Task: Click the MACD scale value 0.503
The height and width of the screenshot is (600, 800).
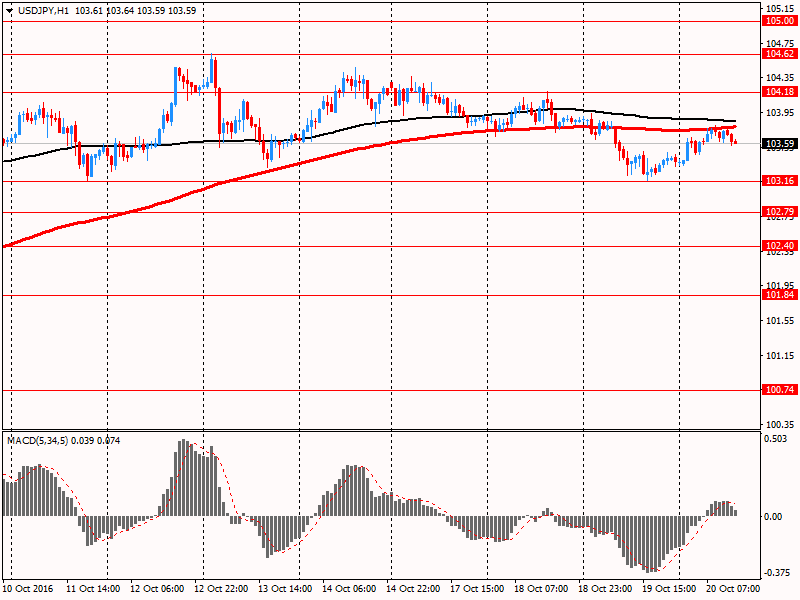Action: pos(776,439)
